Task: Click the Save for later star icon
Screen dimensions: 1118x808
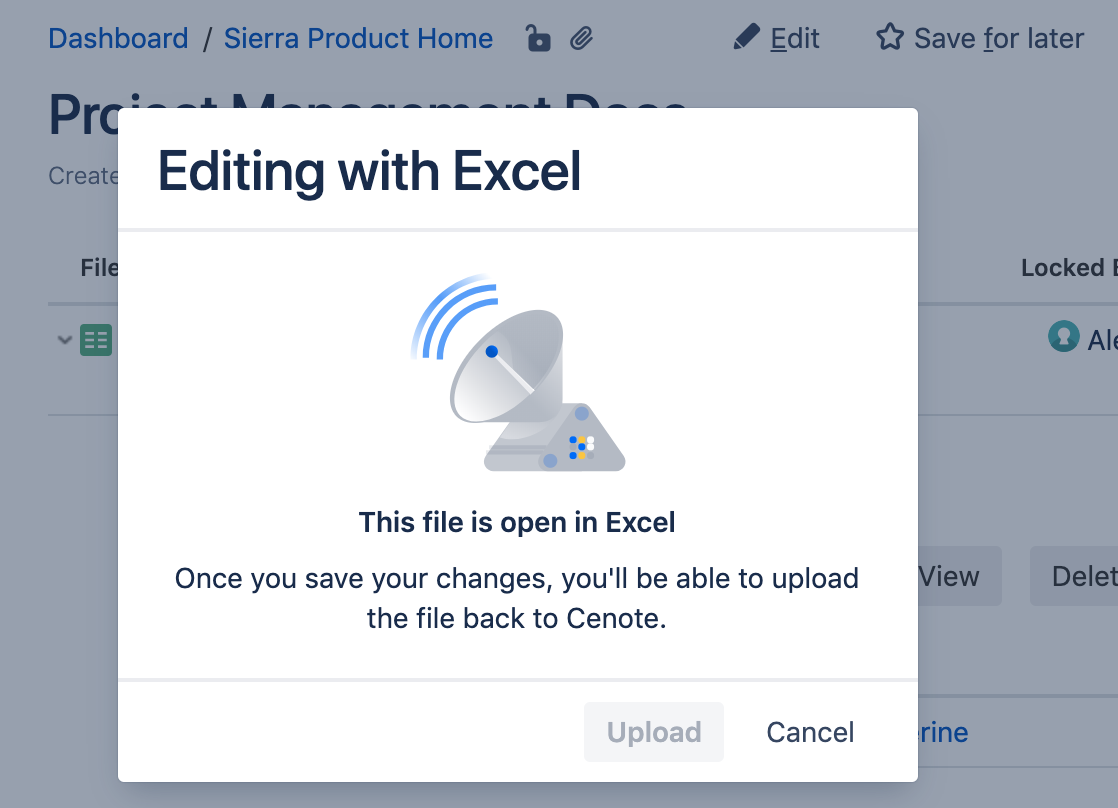Action: point(889,38)
